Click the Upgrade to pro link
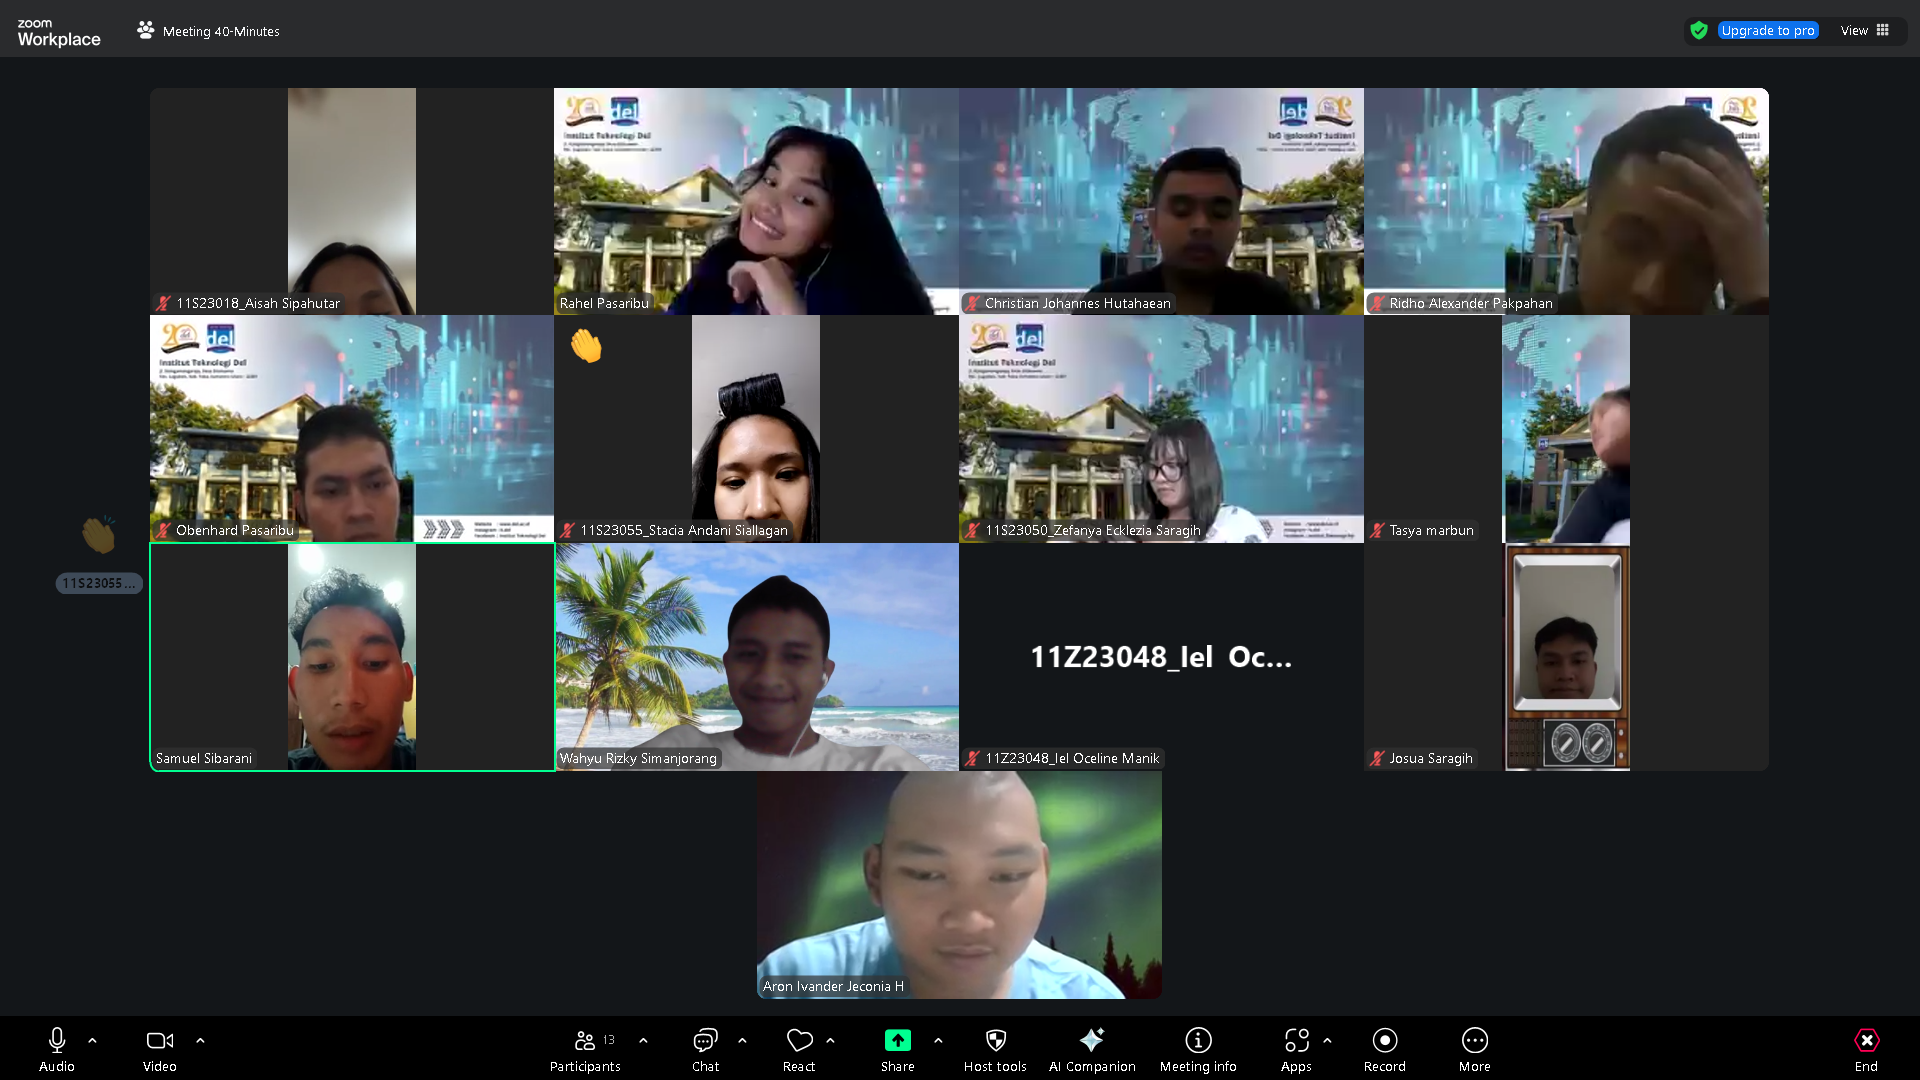 (1767, 31)
